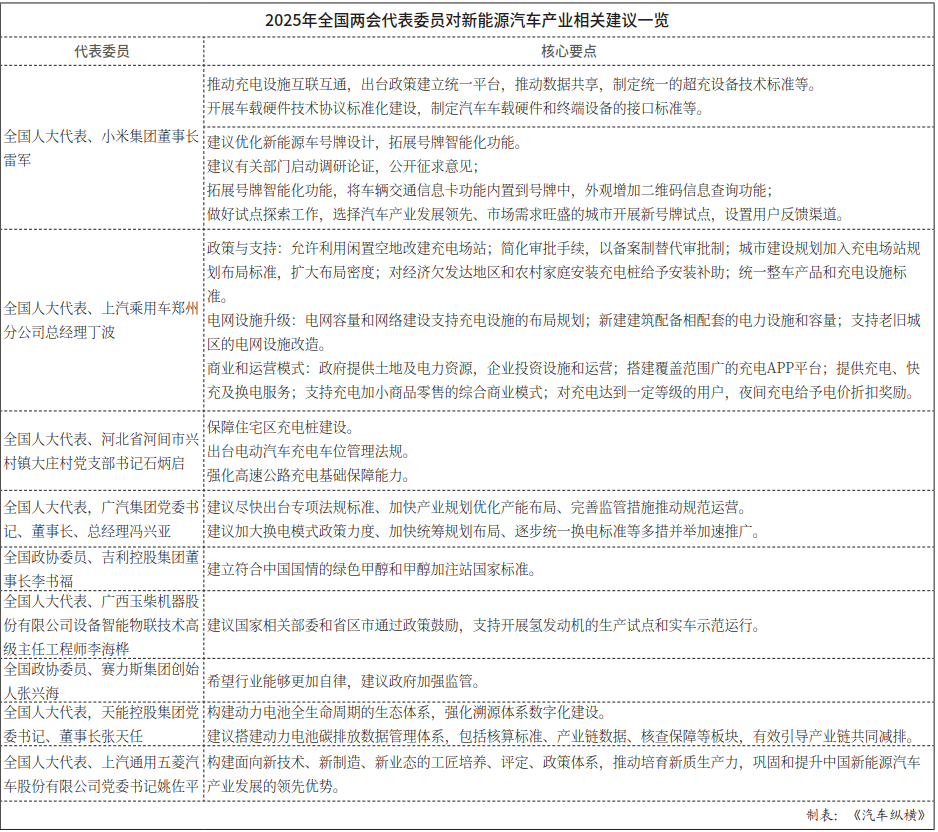Click the line '建议优化新能源车号牌设计，拓展号牌智能化功能'

coord(366,142)
